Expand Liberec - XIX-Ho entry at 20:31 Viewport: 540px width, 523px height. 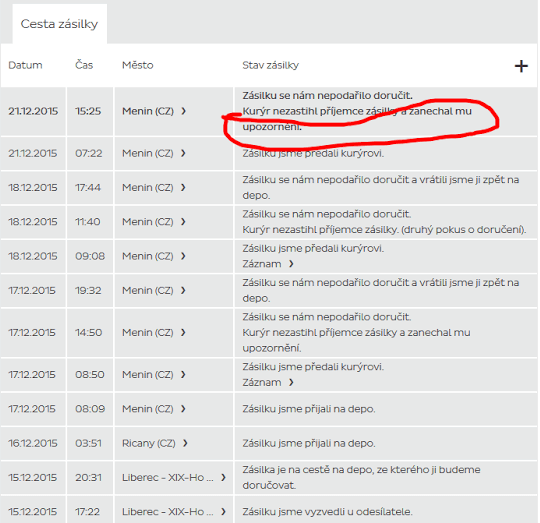click(224, 478)
